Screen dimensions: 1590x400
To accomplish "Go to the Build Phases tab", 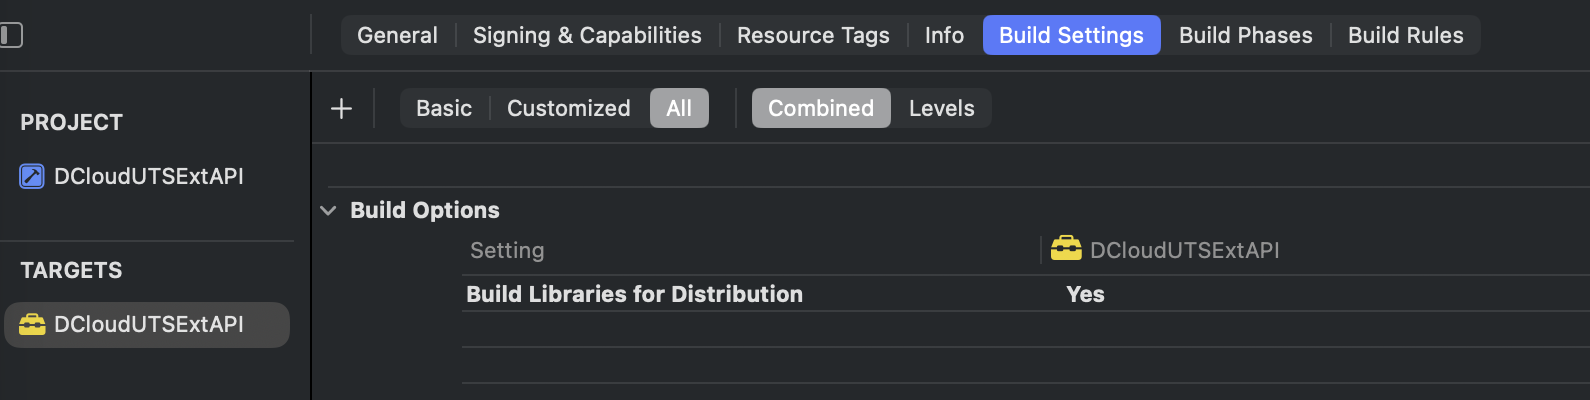I will [1245, 35].
